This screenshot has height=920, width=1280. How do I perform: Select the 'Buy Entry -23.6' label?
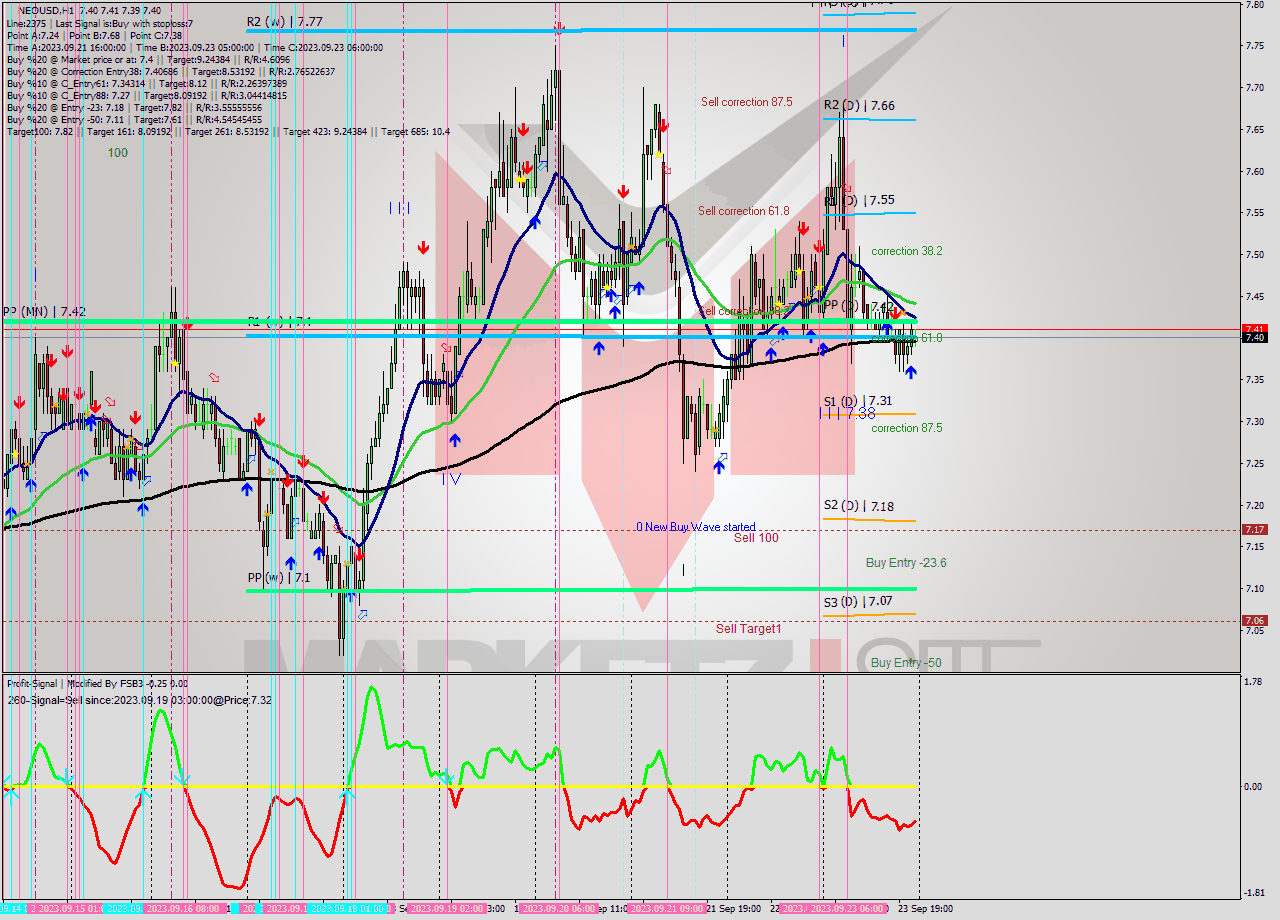(906, 563)
